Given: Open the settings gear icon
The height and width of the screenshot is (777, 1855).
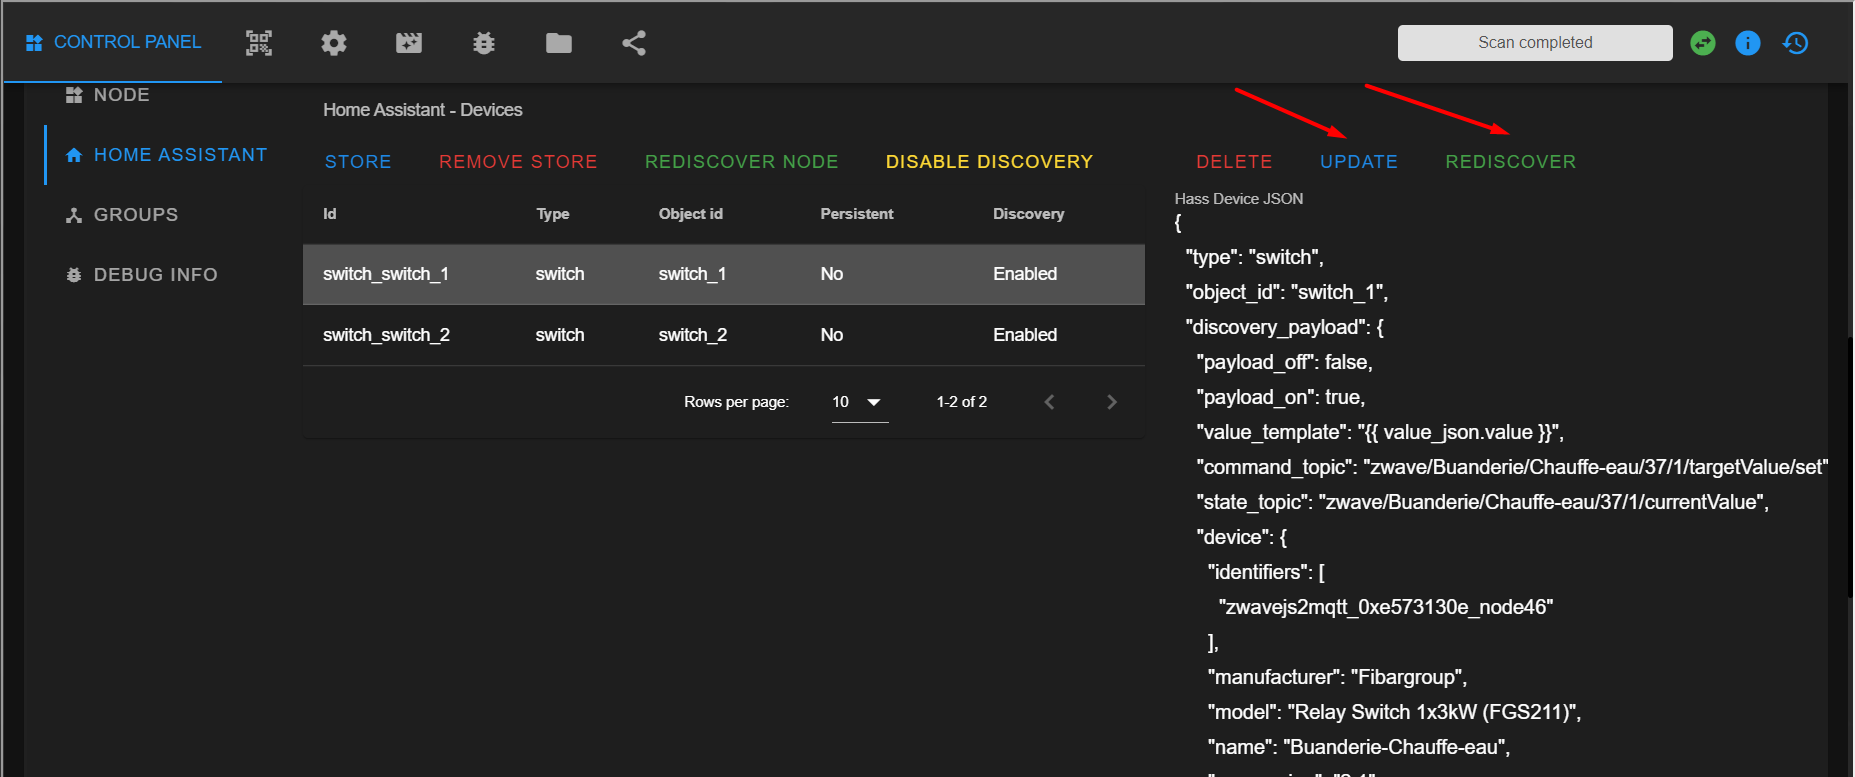Looking at the screenshot, I should pos(334,43).
